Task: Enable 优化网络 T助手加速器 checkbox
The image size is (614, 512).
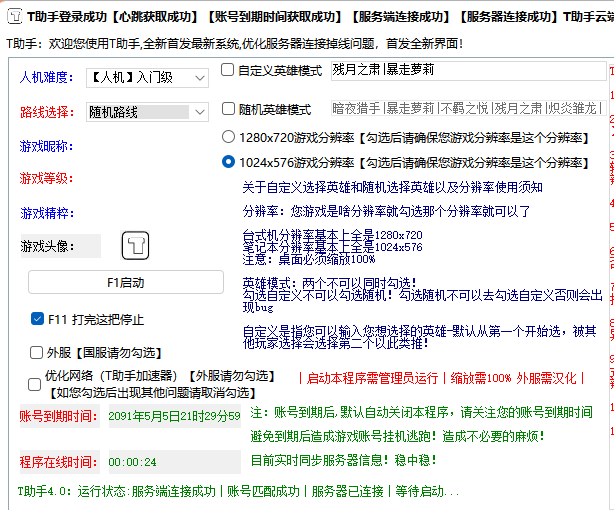Action: pyautogui.click(x=34, y=384)
